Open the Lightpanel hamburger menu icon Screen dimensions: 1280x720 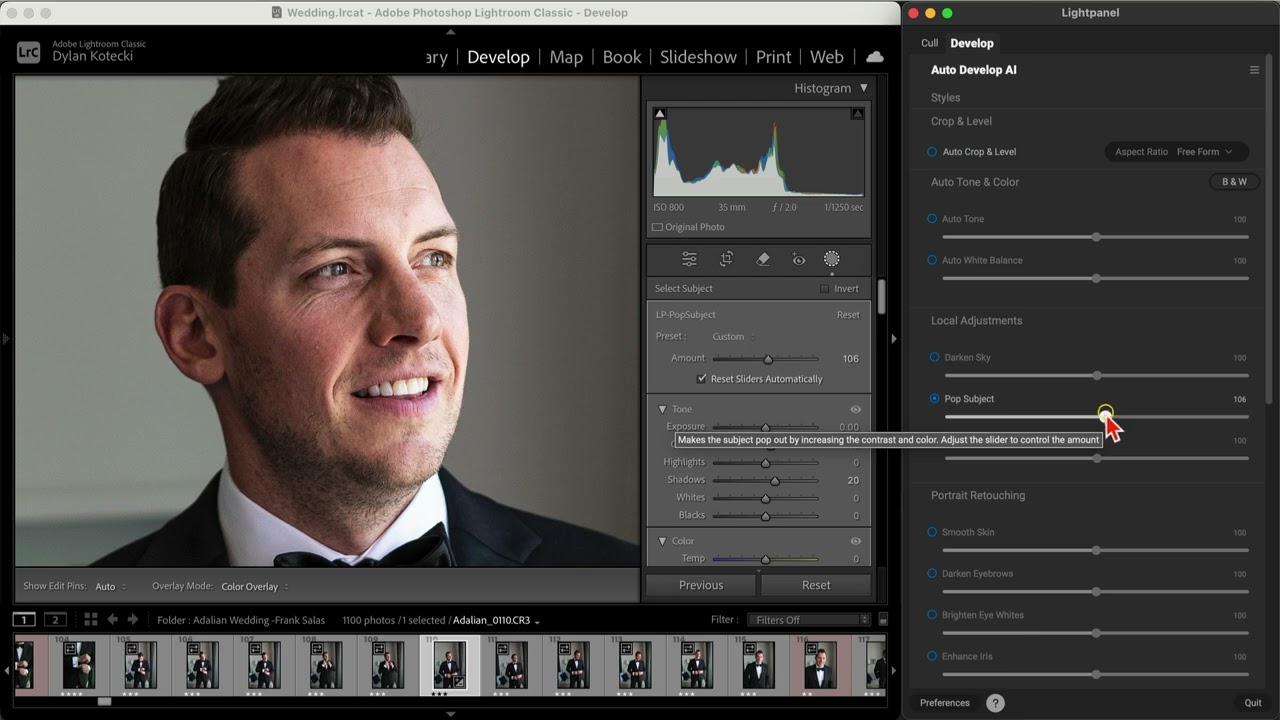click(1254, 70)
